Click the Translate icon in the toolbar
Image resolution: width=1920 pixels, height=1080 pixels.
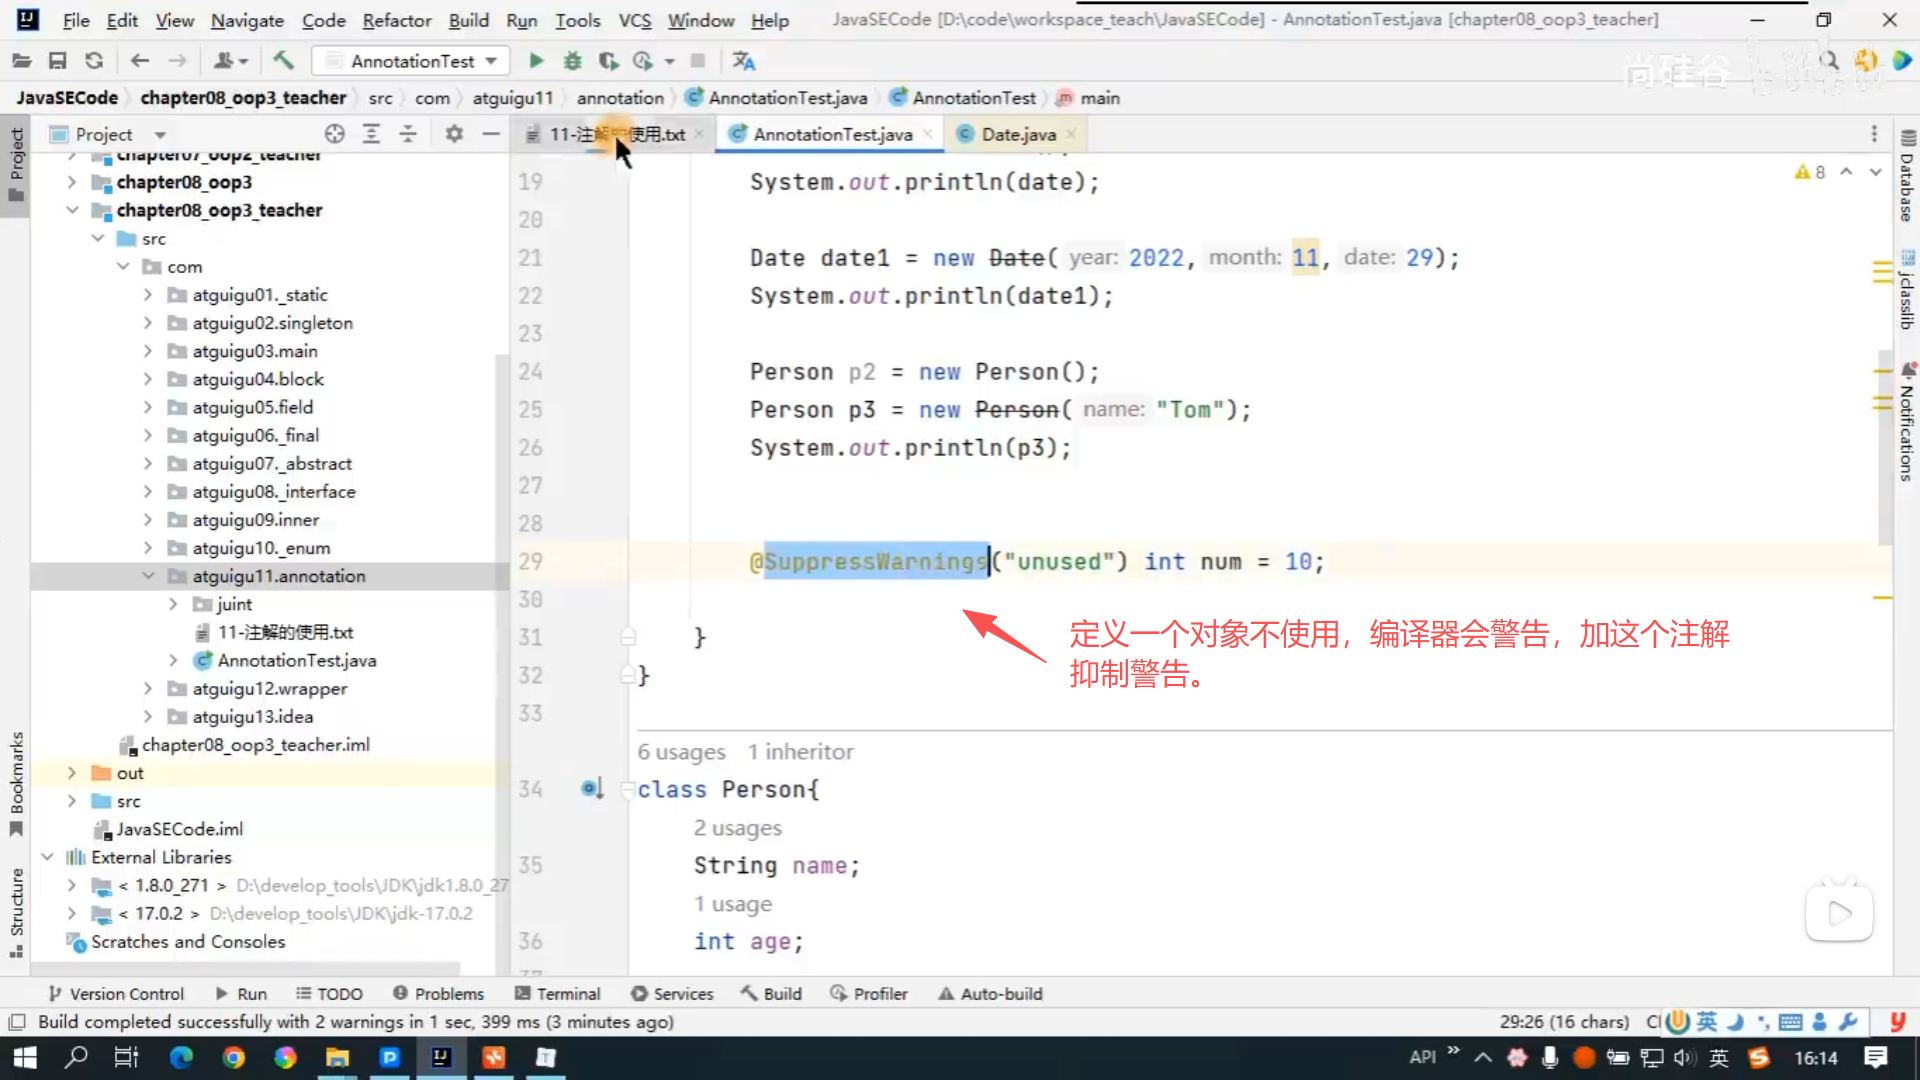click(743, 61)
